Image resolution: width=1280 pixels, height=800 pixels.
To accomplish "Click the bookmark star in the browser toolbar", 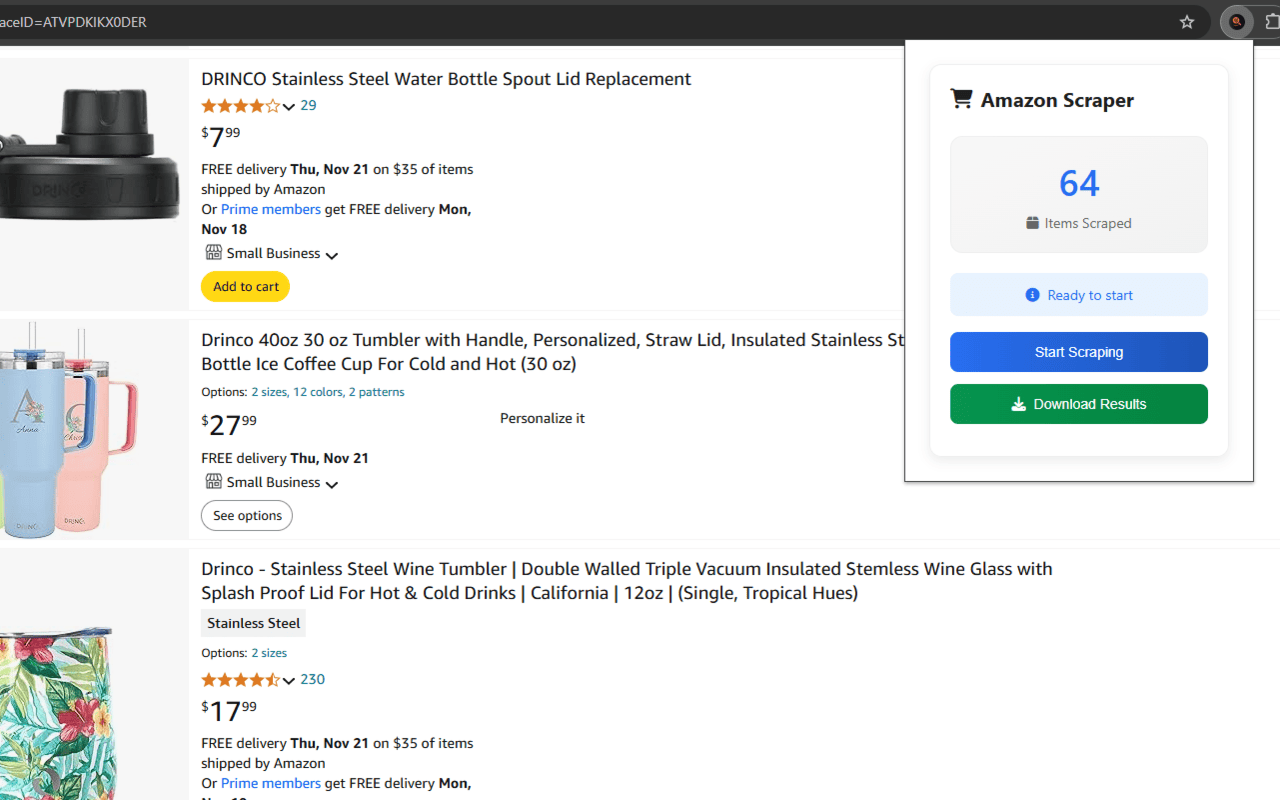I will tap(1186, 22).
